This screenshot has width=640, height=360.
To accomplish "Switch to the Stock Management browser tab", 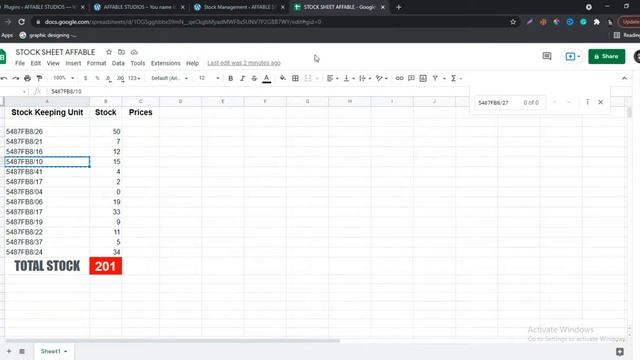I will click(239, 7).
